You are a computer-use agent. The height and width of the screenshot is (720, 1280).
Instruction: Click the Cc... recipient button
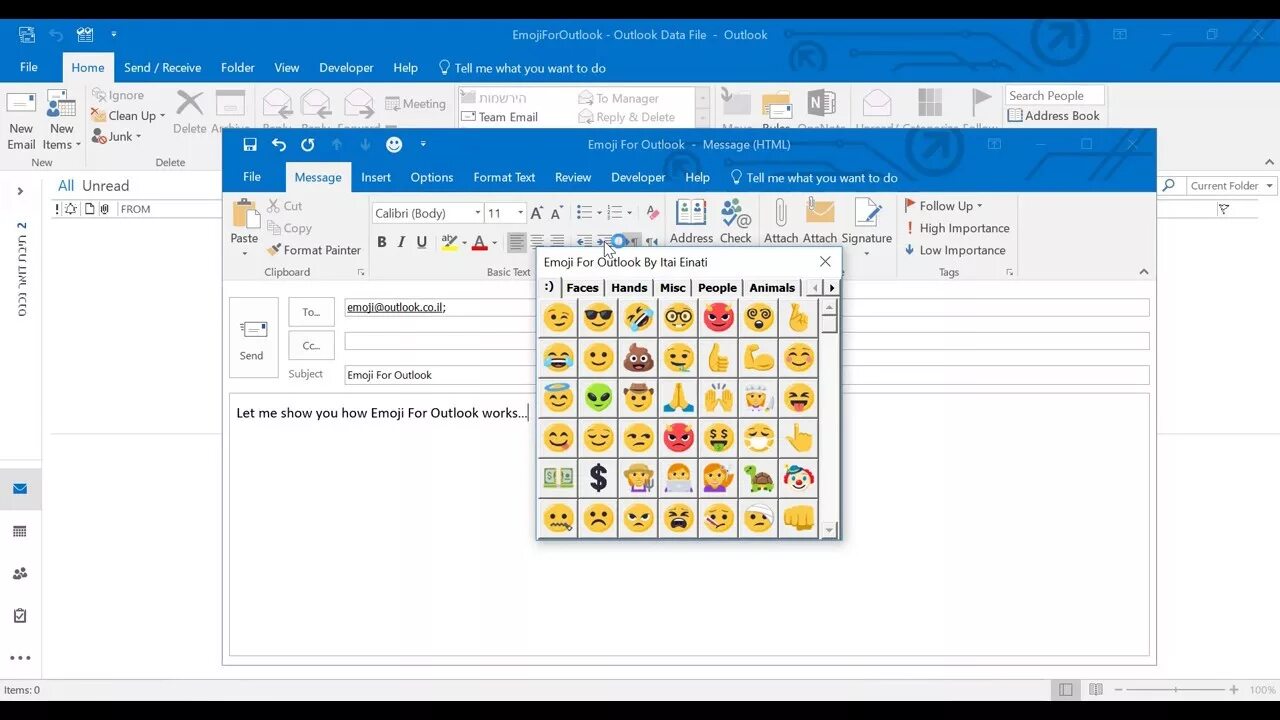point(311,346)
